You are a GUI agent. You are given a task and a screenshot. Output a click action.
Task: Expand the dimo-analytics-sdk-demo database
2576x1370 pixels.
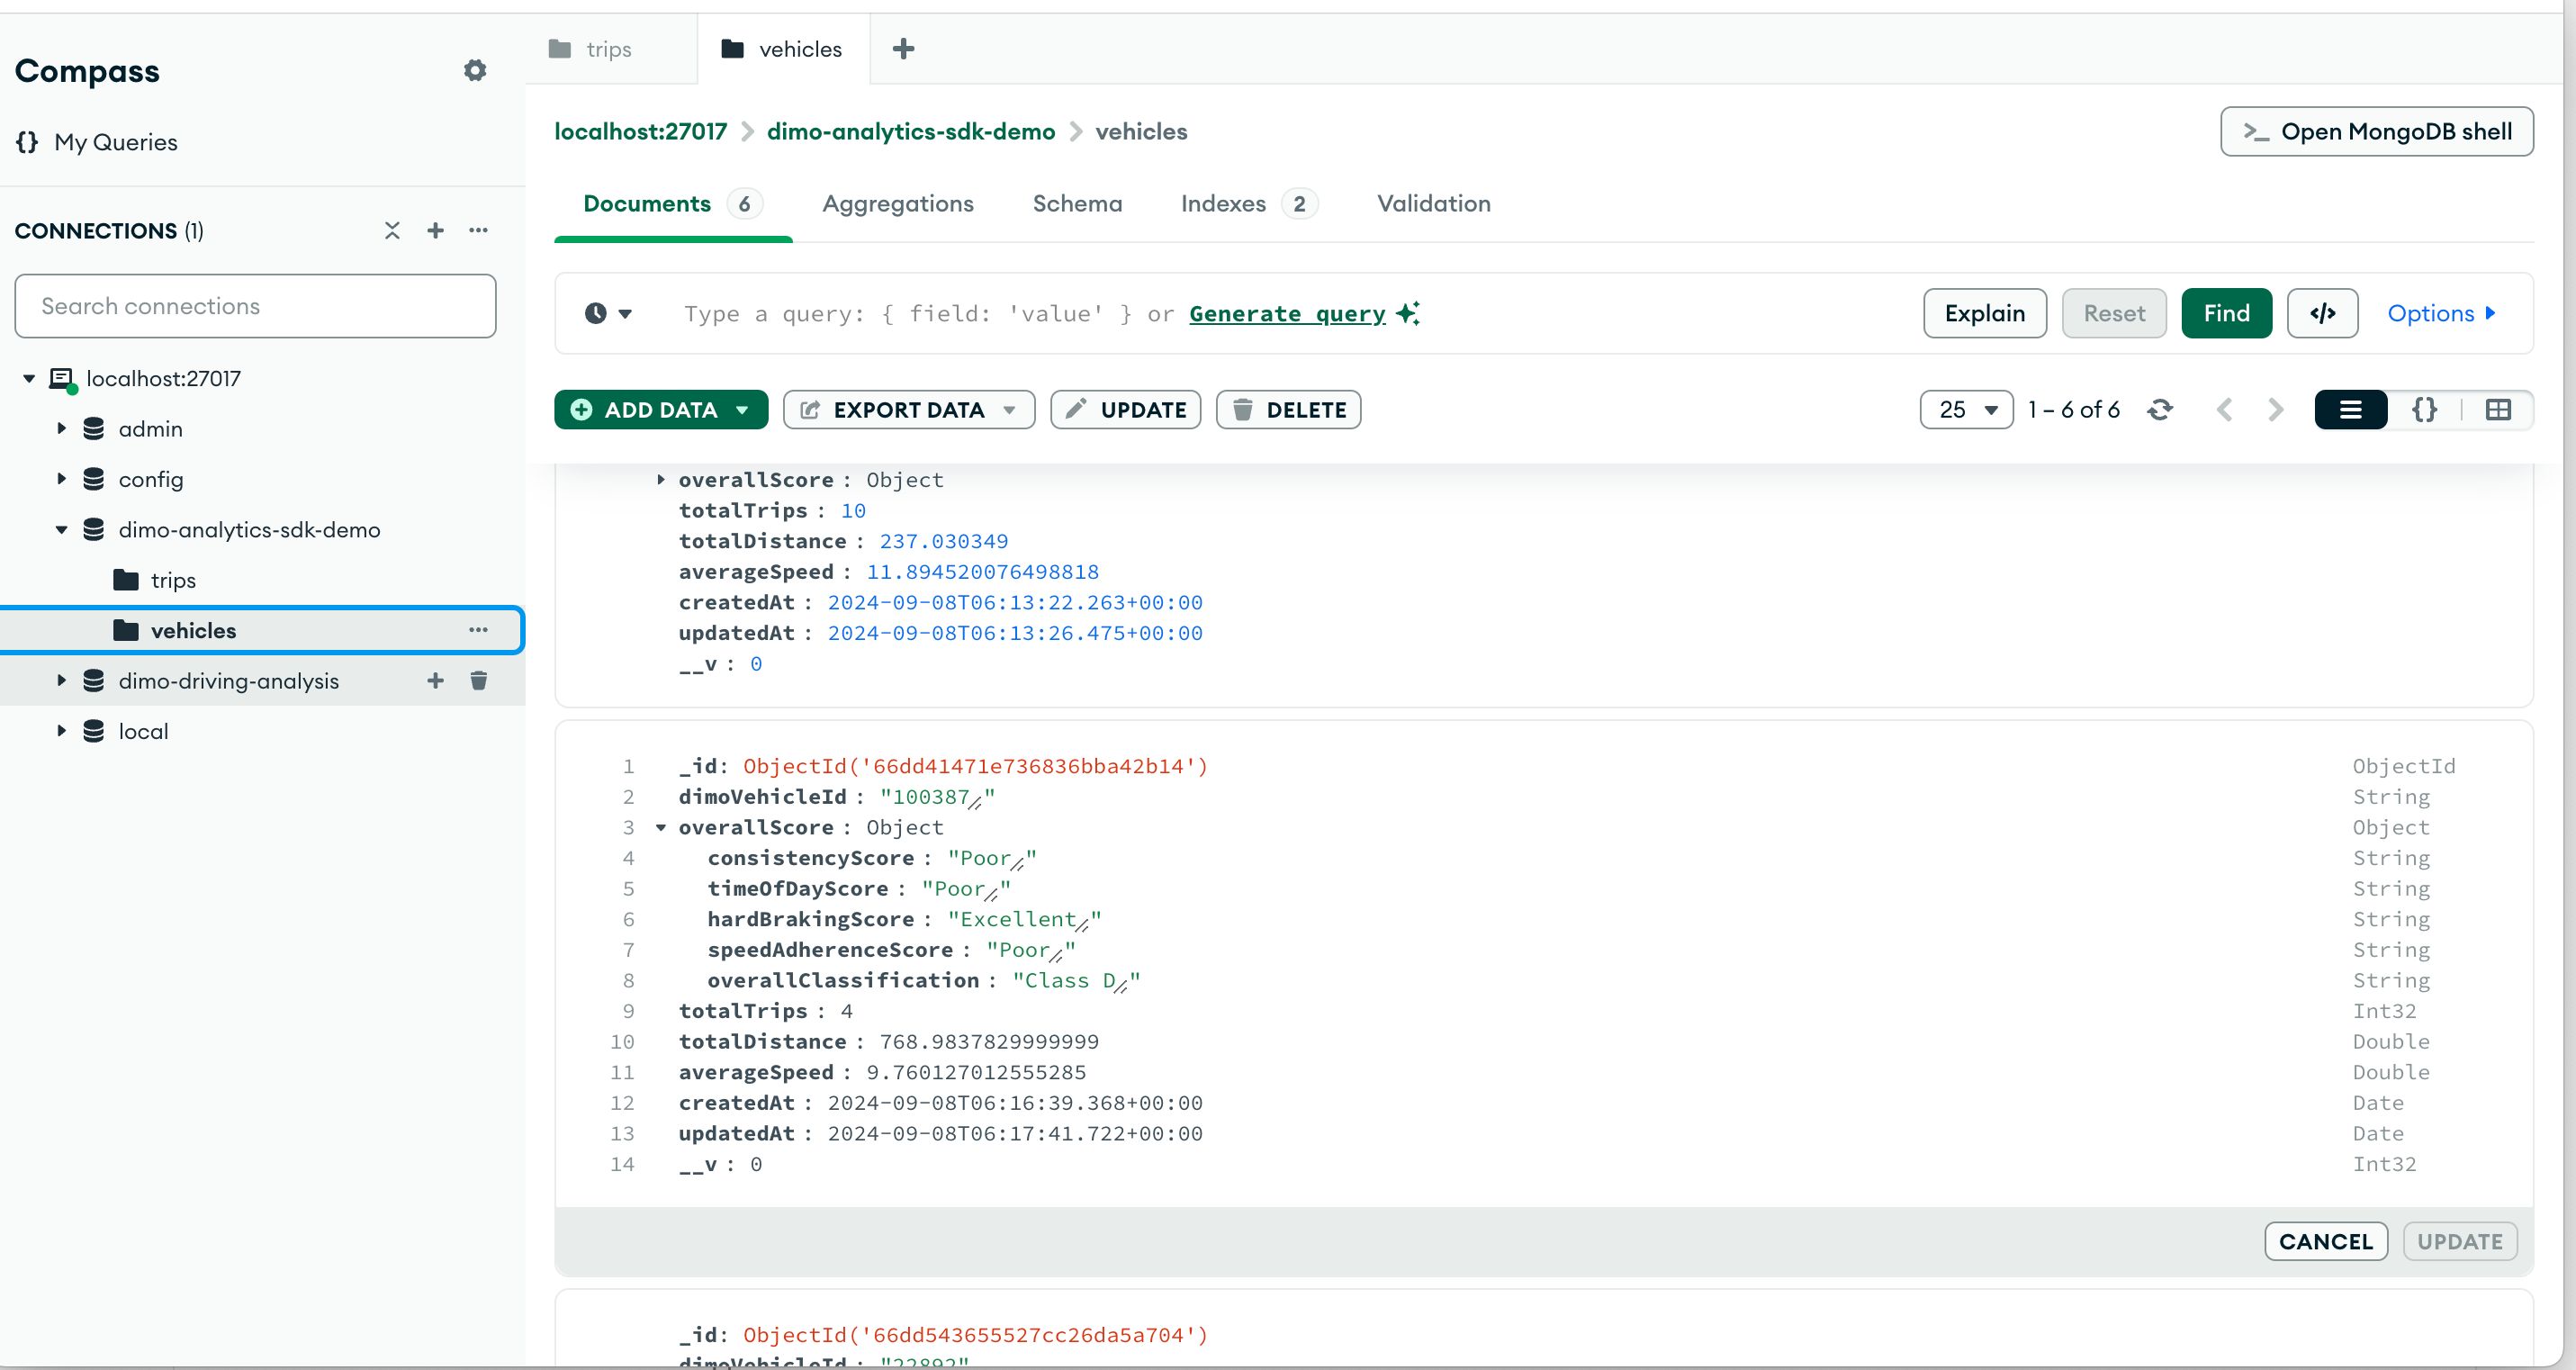(61, 528)
